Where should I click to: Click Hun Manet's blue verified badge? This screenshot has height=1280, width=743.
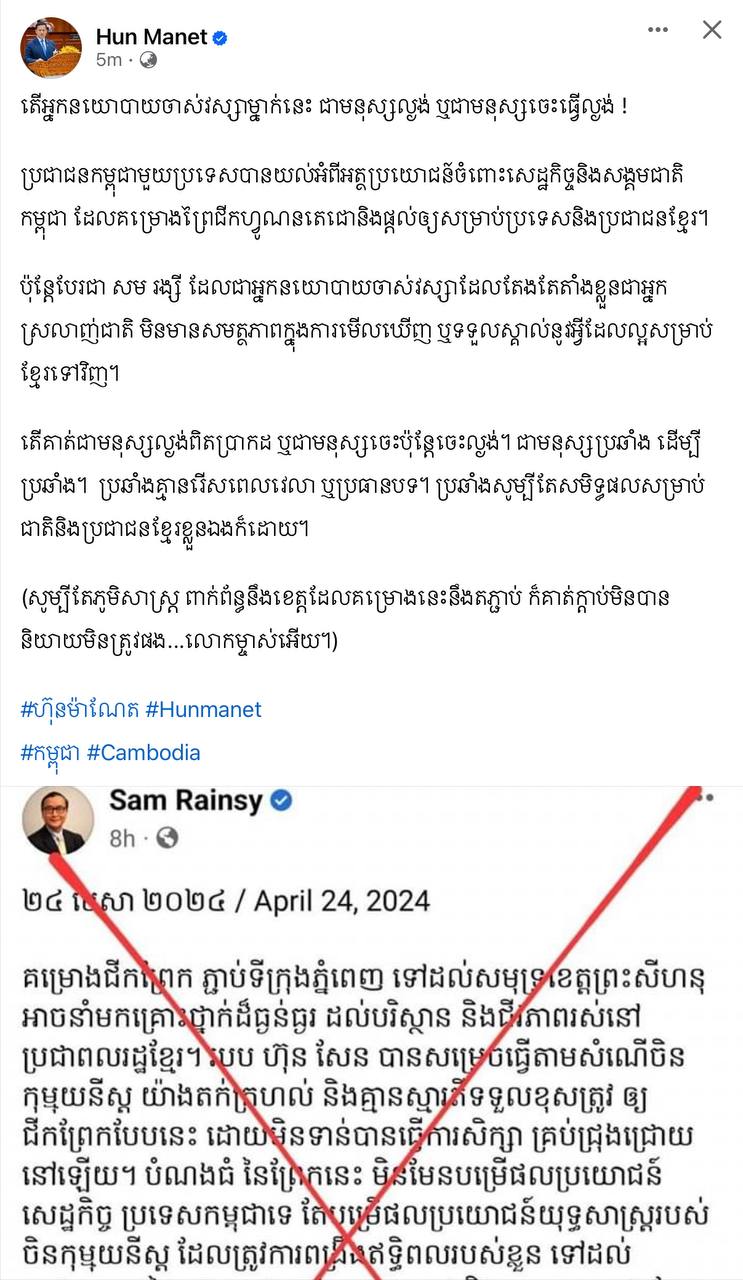pyautogui.click(x=220, y=38)
